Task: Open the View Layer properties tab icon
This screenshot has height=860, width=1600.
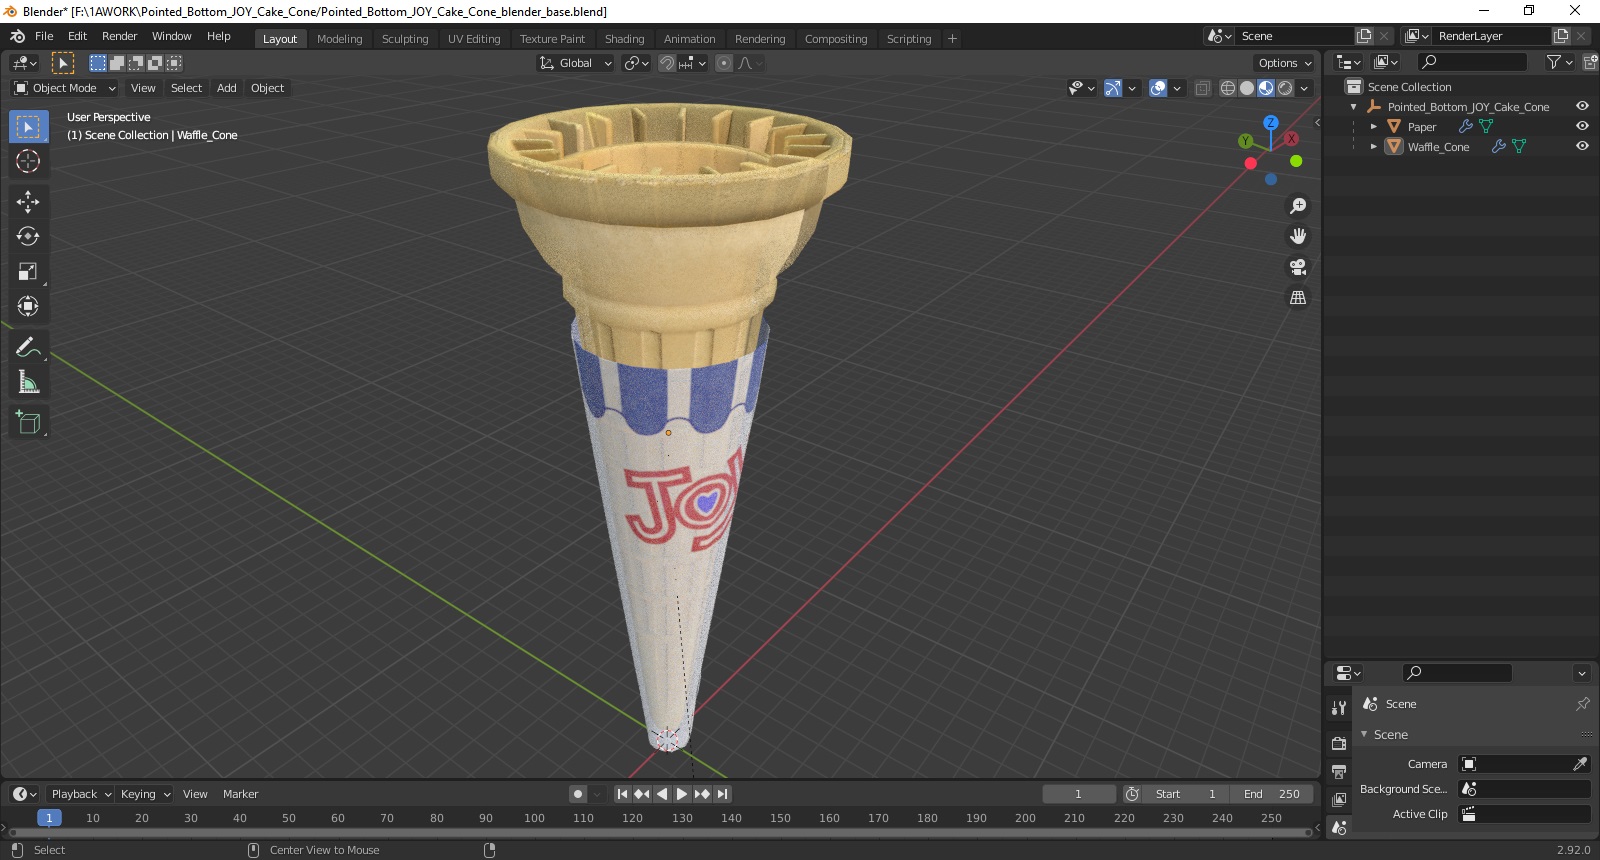Action: click(1339, 799)
